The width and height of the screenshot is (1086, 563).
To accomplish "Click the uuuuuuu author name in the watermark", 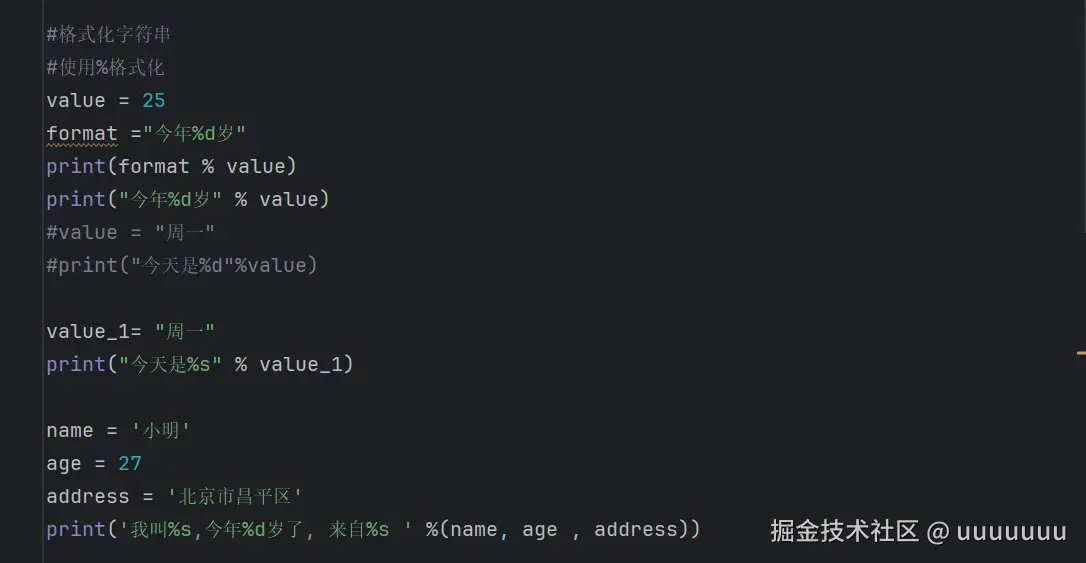I will pos(1011,531).
